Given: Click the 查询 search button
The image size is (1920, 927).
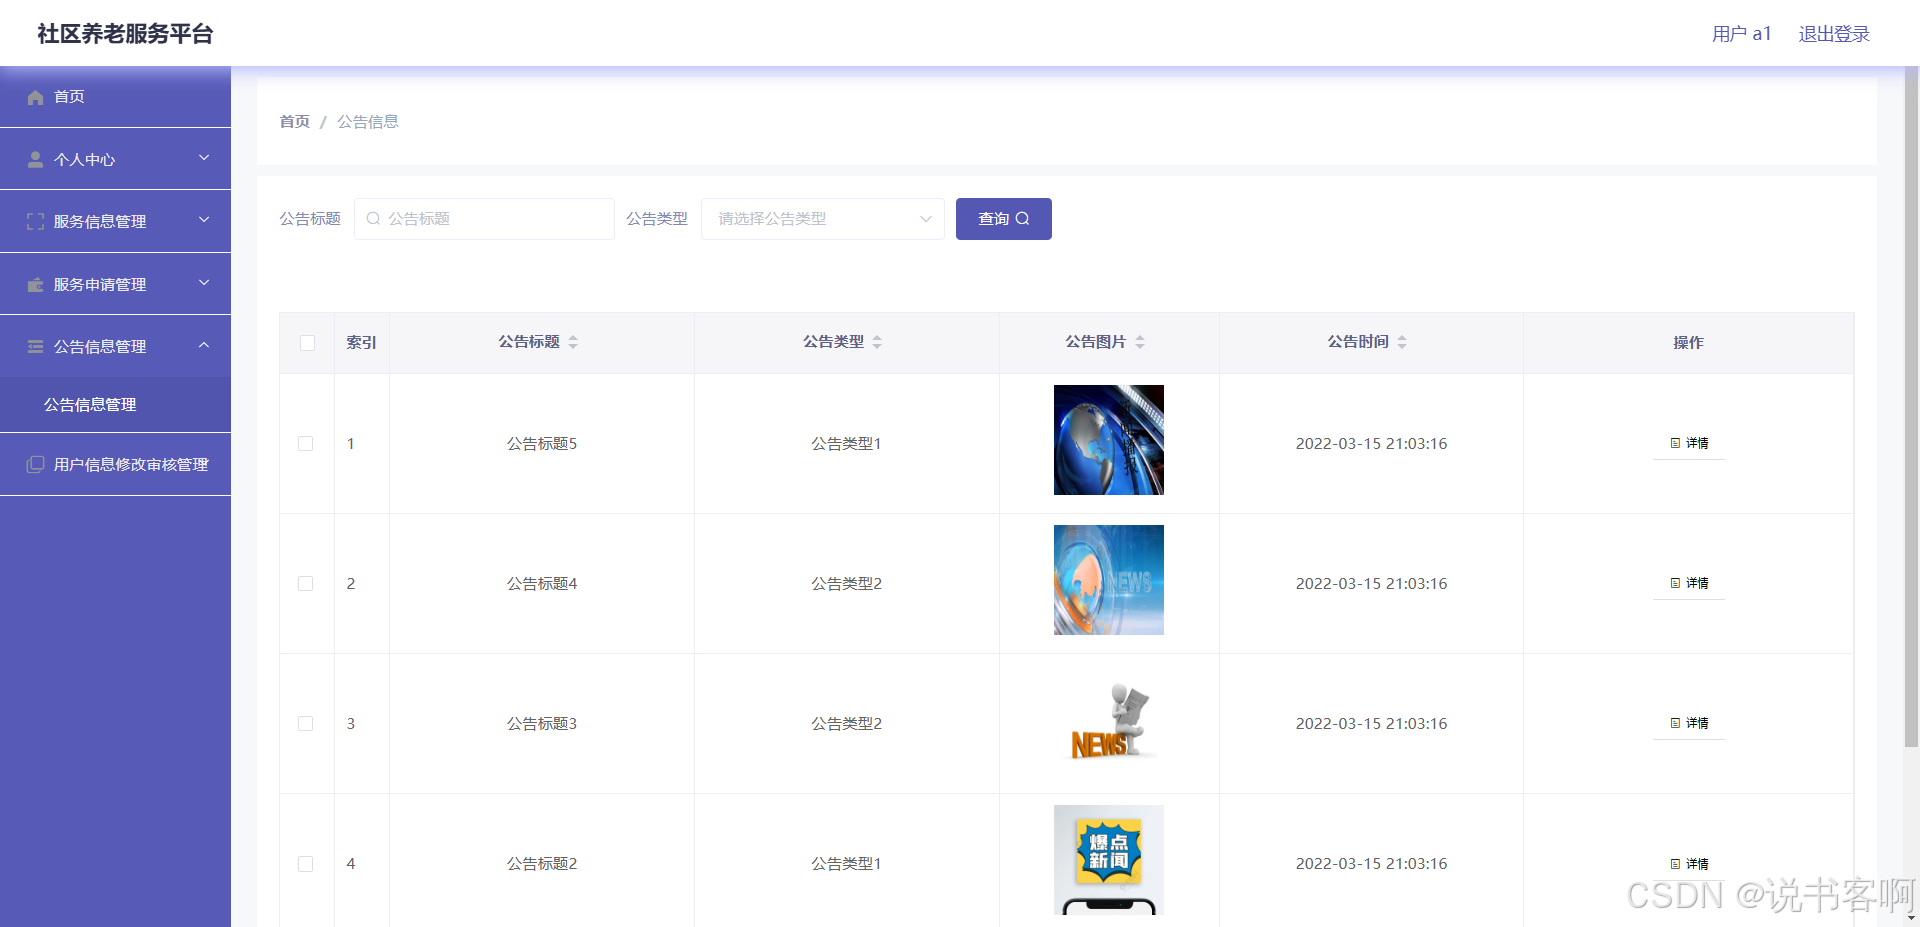Looking at the screenshot, I should 1003,218.
